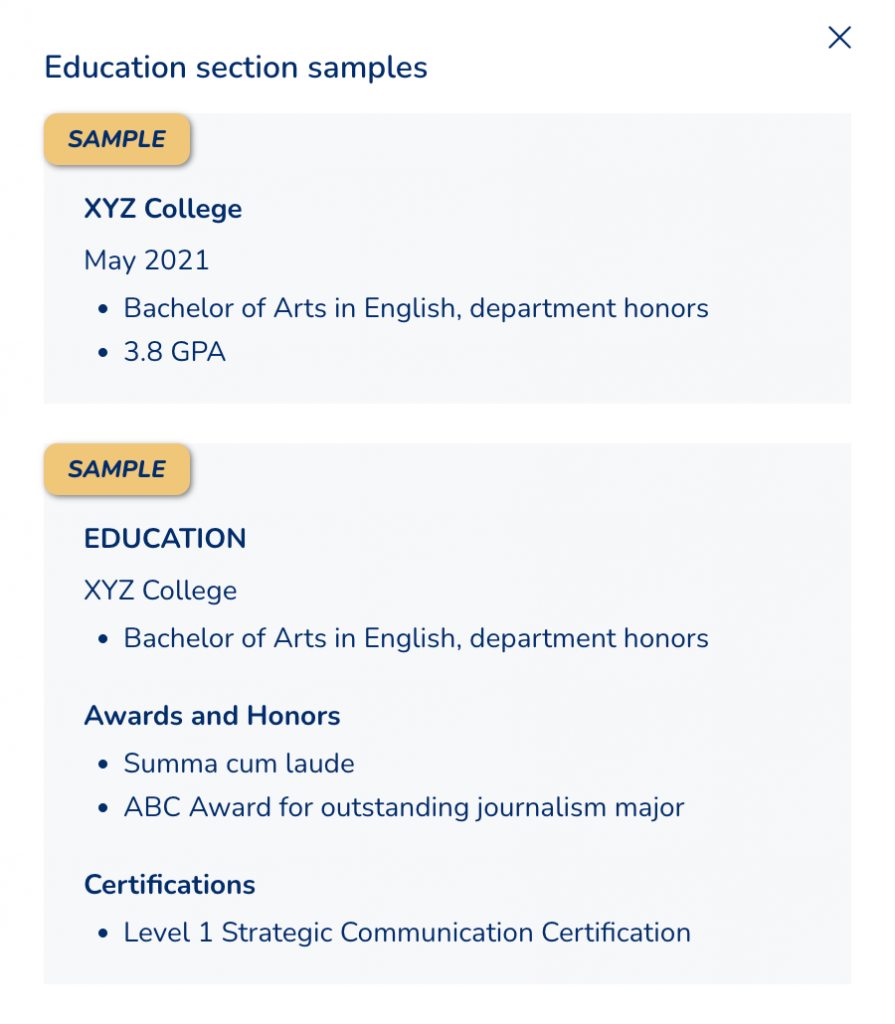The image size is (895, 1024).
Task: Click the bullet dot before 'ABC Award'
Action: click(x=103, y=808)
